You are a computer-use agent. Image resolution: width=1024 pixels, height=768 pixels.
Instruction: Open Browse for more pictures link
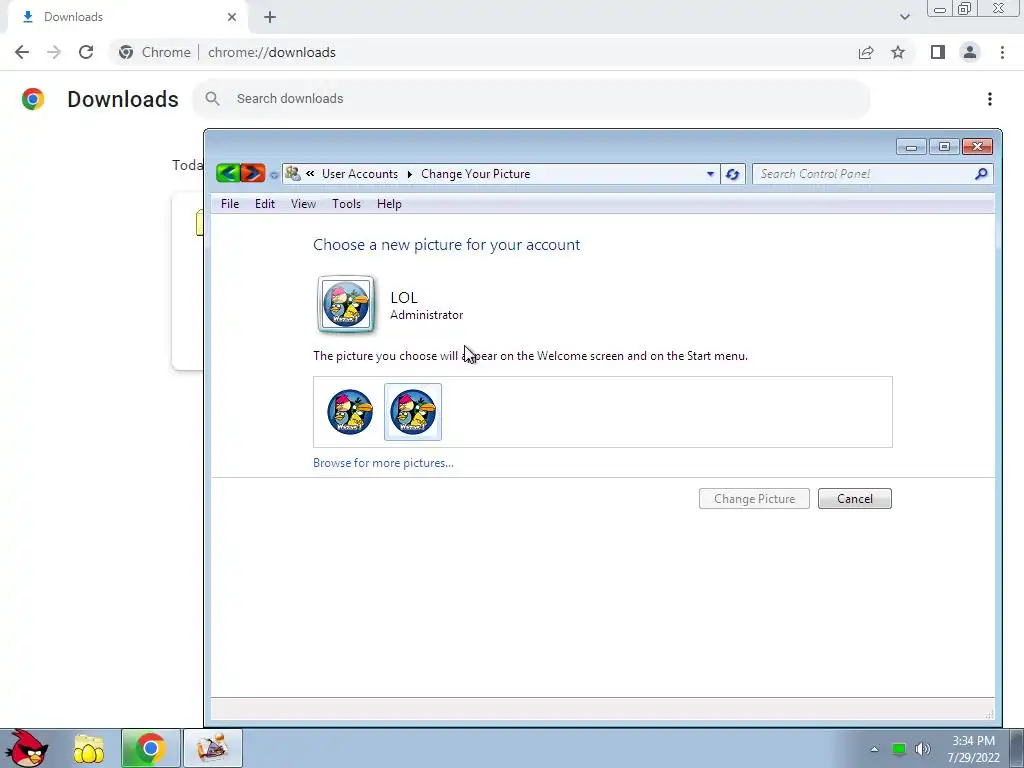383,462
